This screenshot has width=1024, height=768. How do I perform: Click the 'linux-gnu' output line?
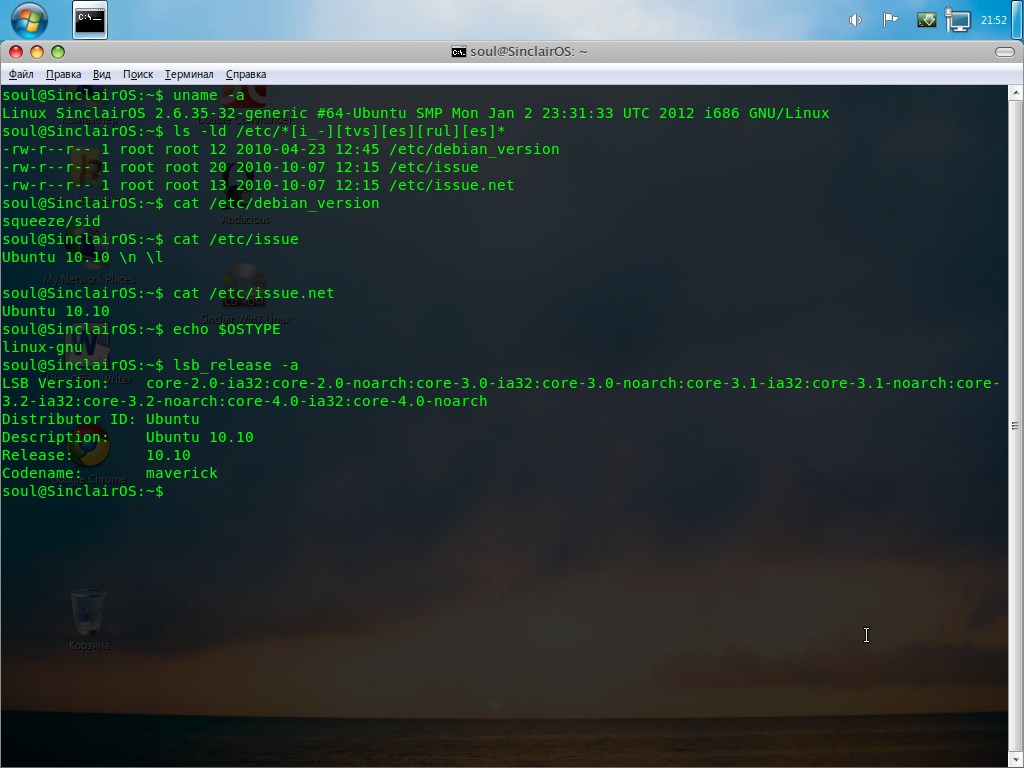click(42, 347)
